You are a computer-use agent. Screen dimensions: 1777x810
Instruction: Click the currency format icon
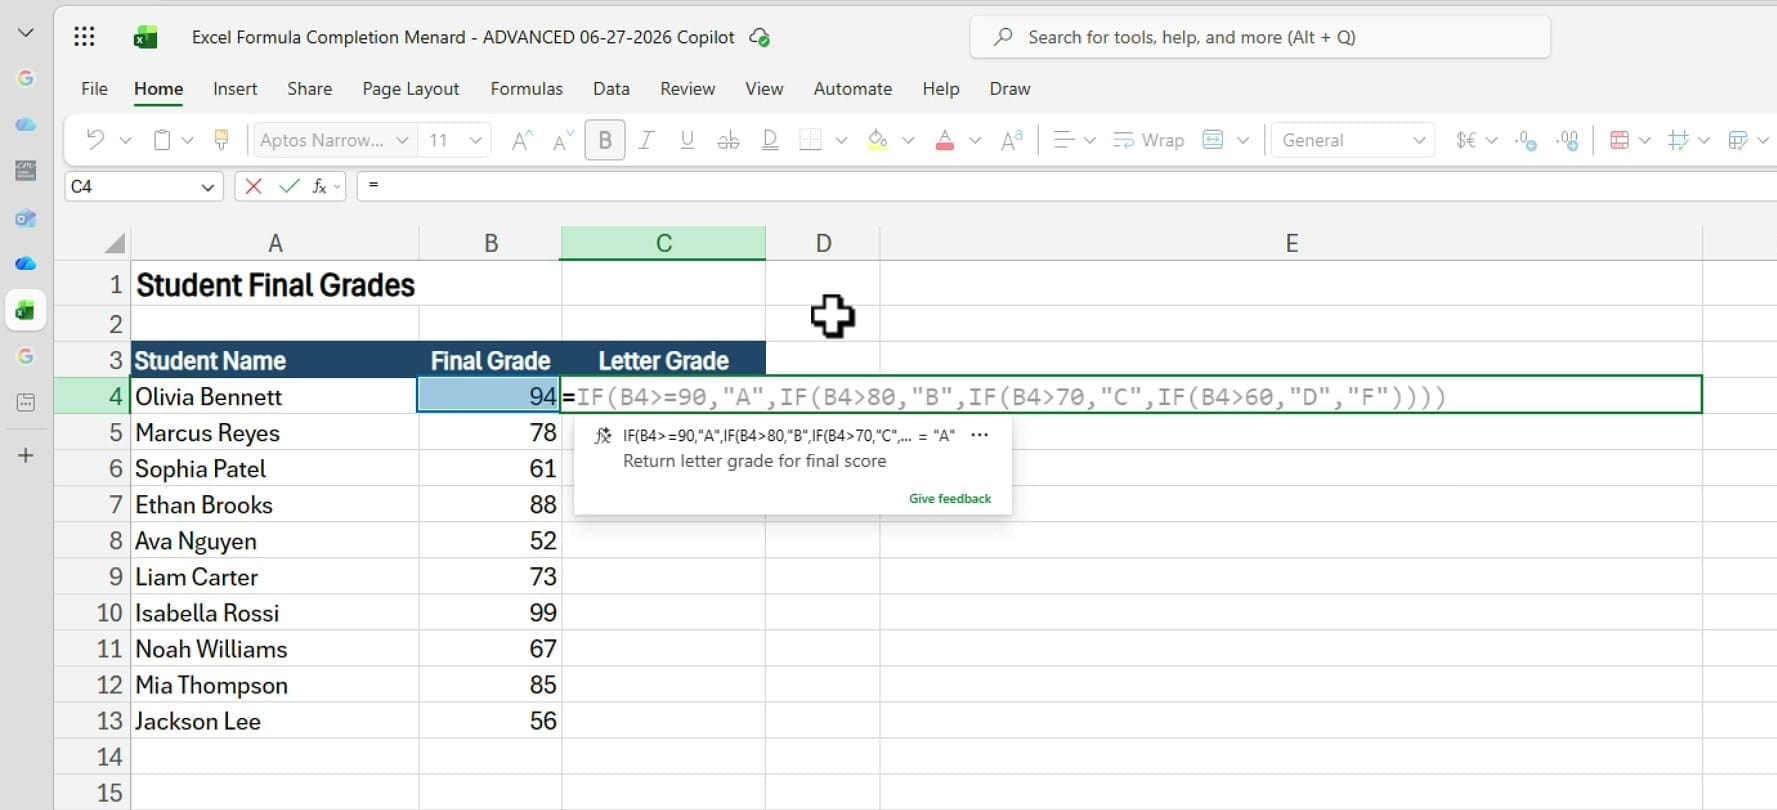(1466, 140)
